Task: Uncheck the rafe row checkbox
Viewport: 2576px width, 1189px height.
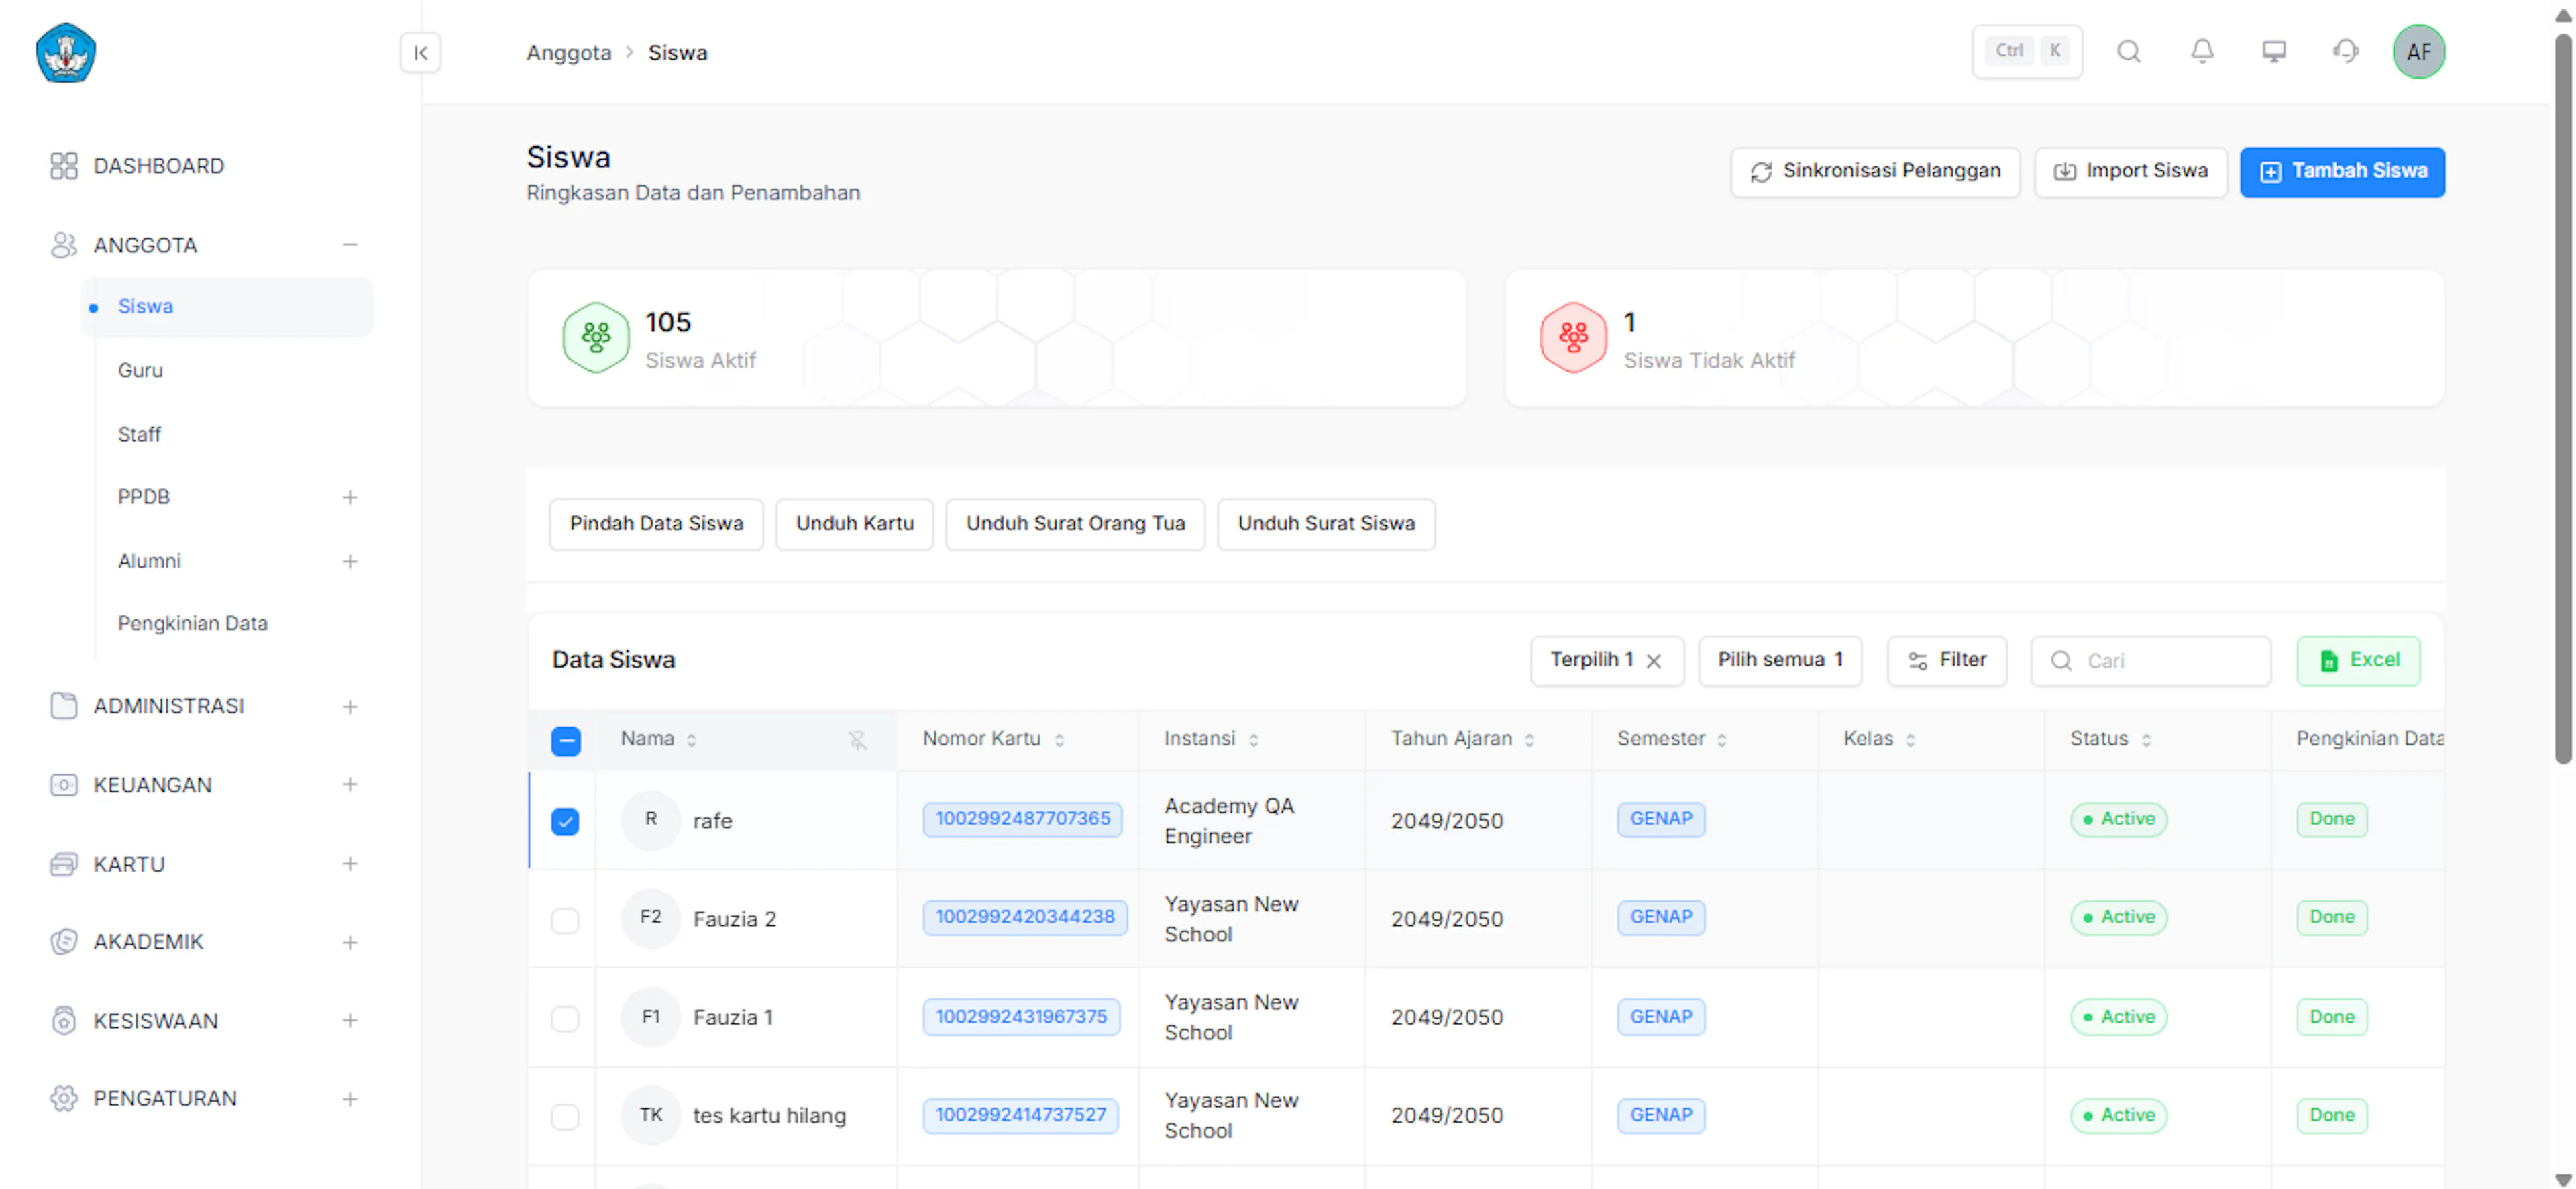Action: coord(565,821)
